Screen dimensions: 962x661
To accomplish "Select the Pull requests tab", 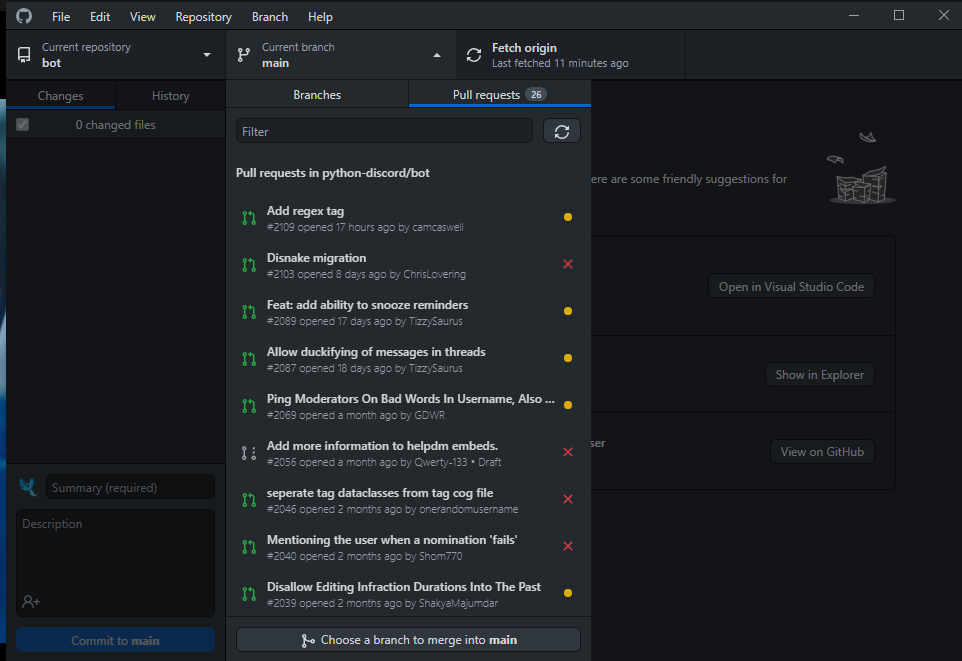I will [x=499, y=95].
